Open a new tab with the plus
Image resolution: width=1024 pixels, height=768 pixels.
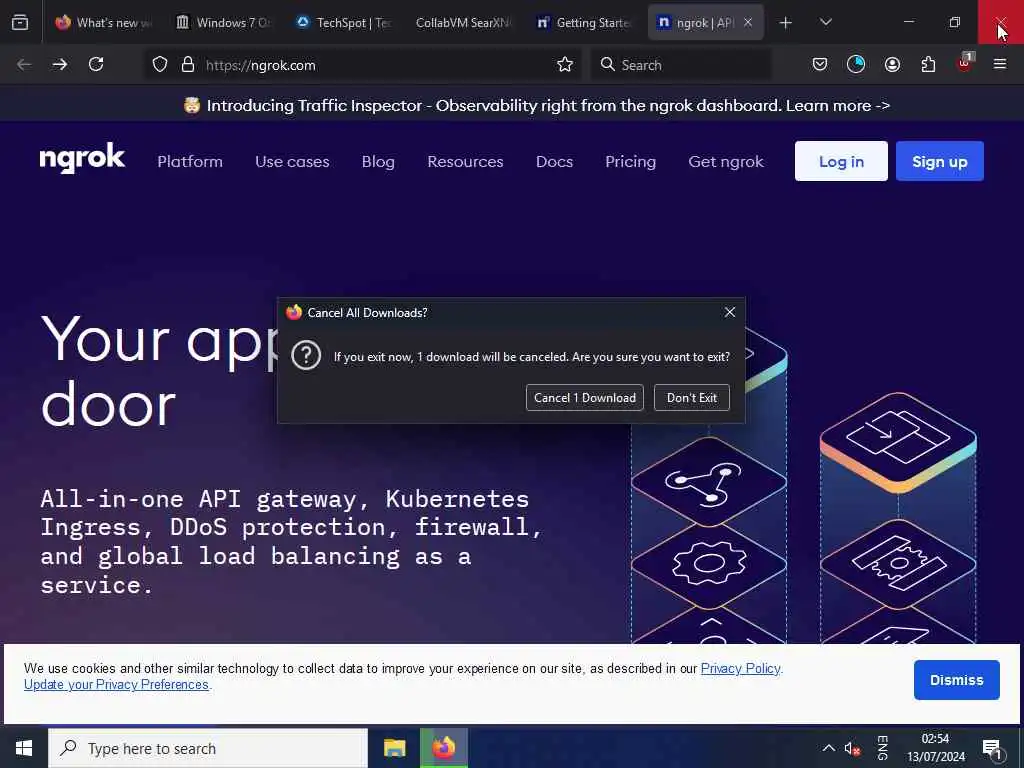tap(786, 23)
